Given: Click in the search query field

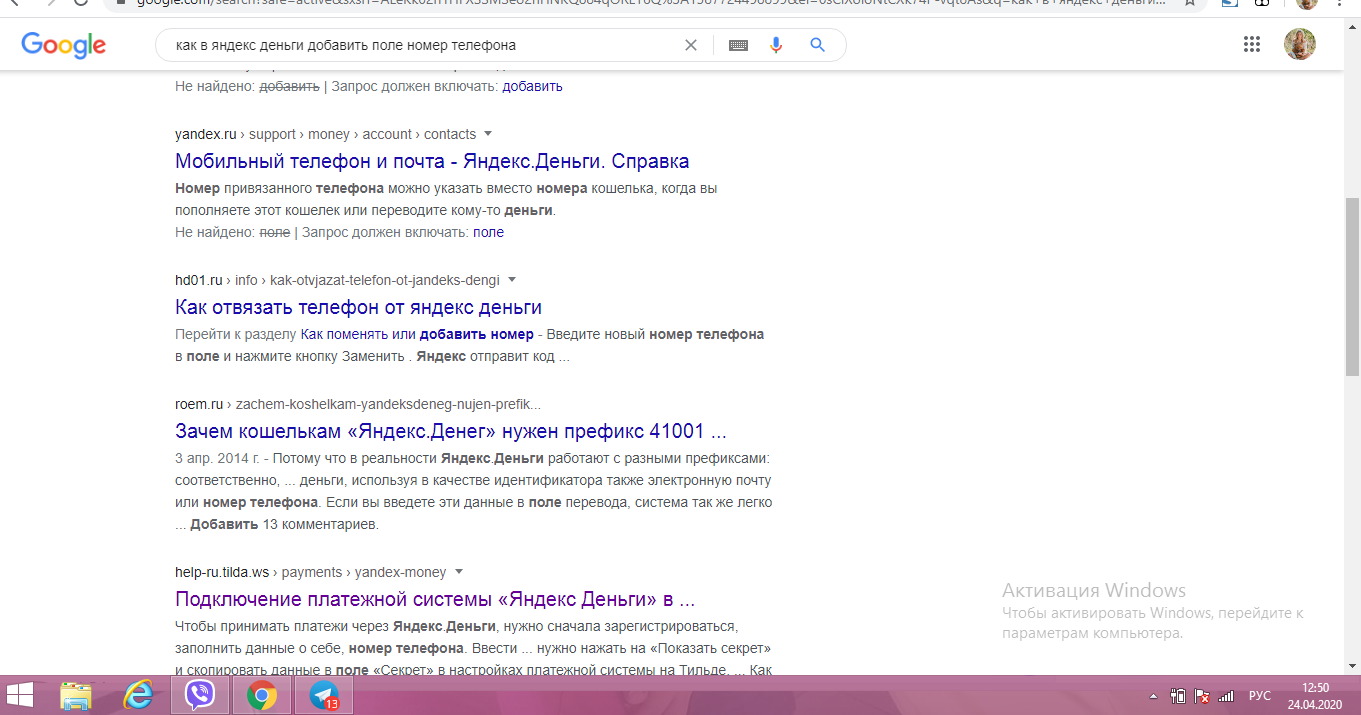Looking at the screenshot, I should [425, 45].
